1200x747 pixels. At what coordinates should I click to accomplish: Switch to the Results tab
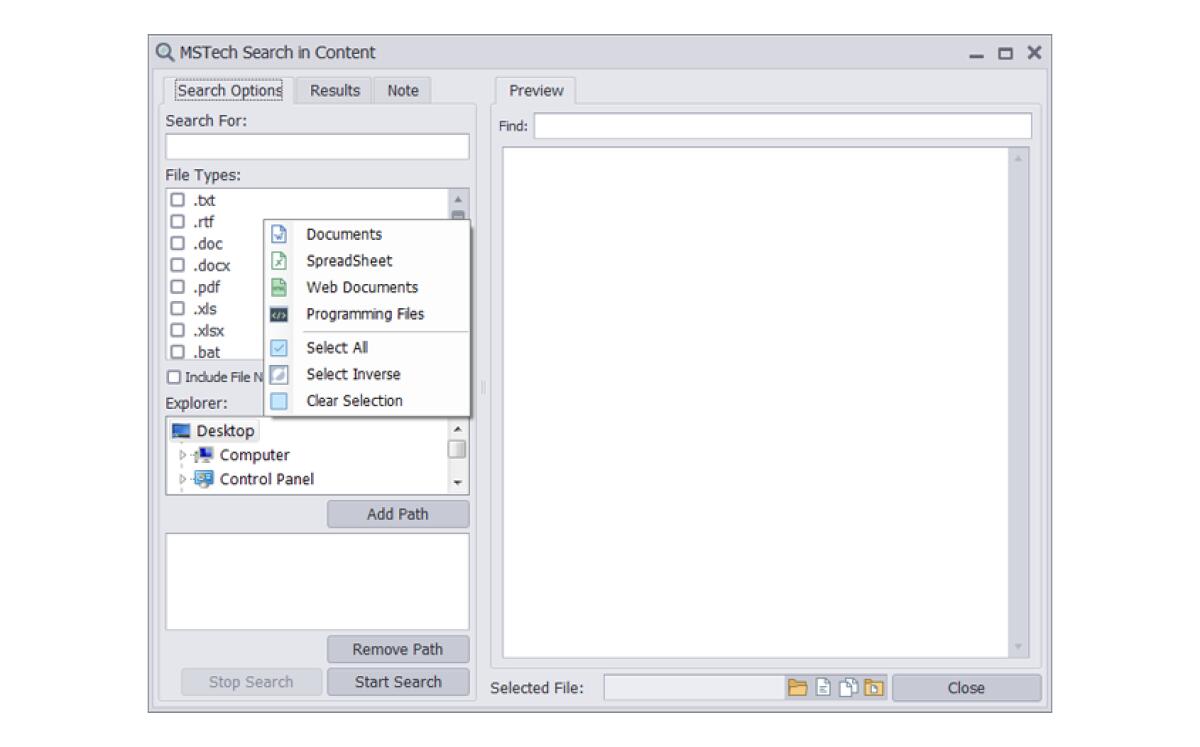tap(334, 90)
